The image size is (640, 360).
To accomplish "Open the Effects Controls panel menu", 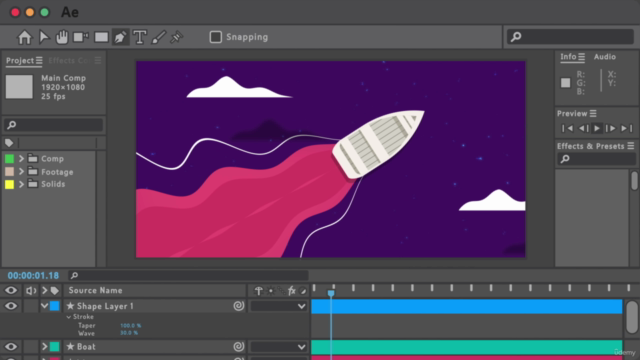I will 98,61.
